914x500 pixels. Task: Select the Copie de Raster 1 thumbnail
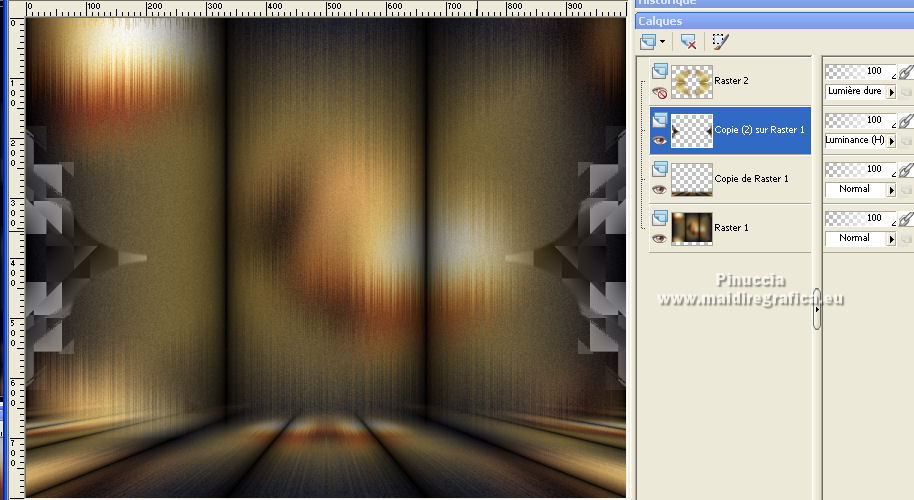(x=692, y=179)
